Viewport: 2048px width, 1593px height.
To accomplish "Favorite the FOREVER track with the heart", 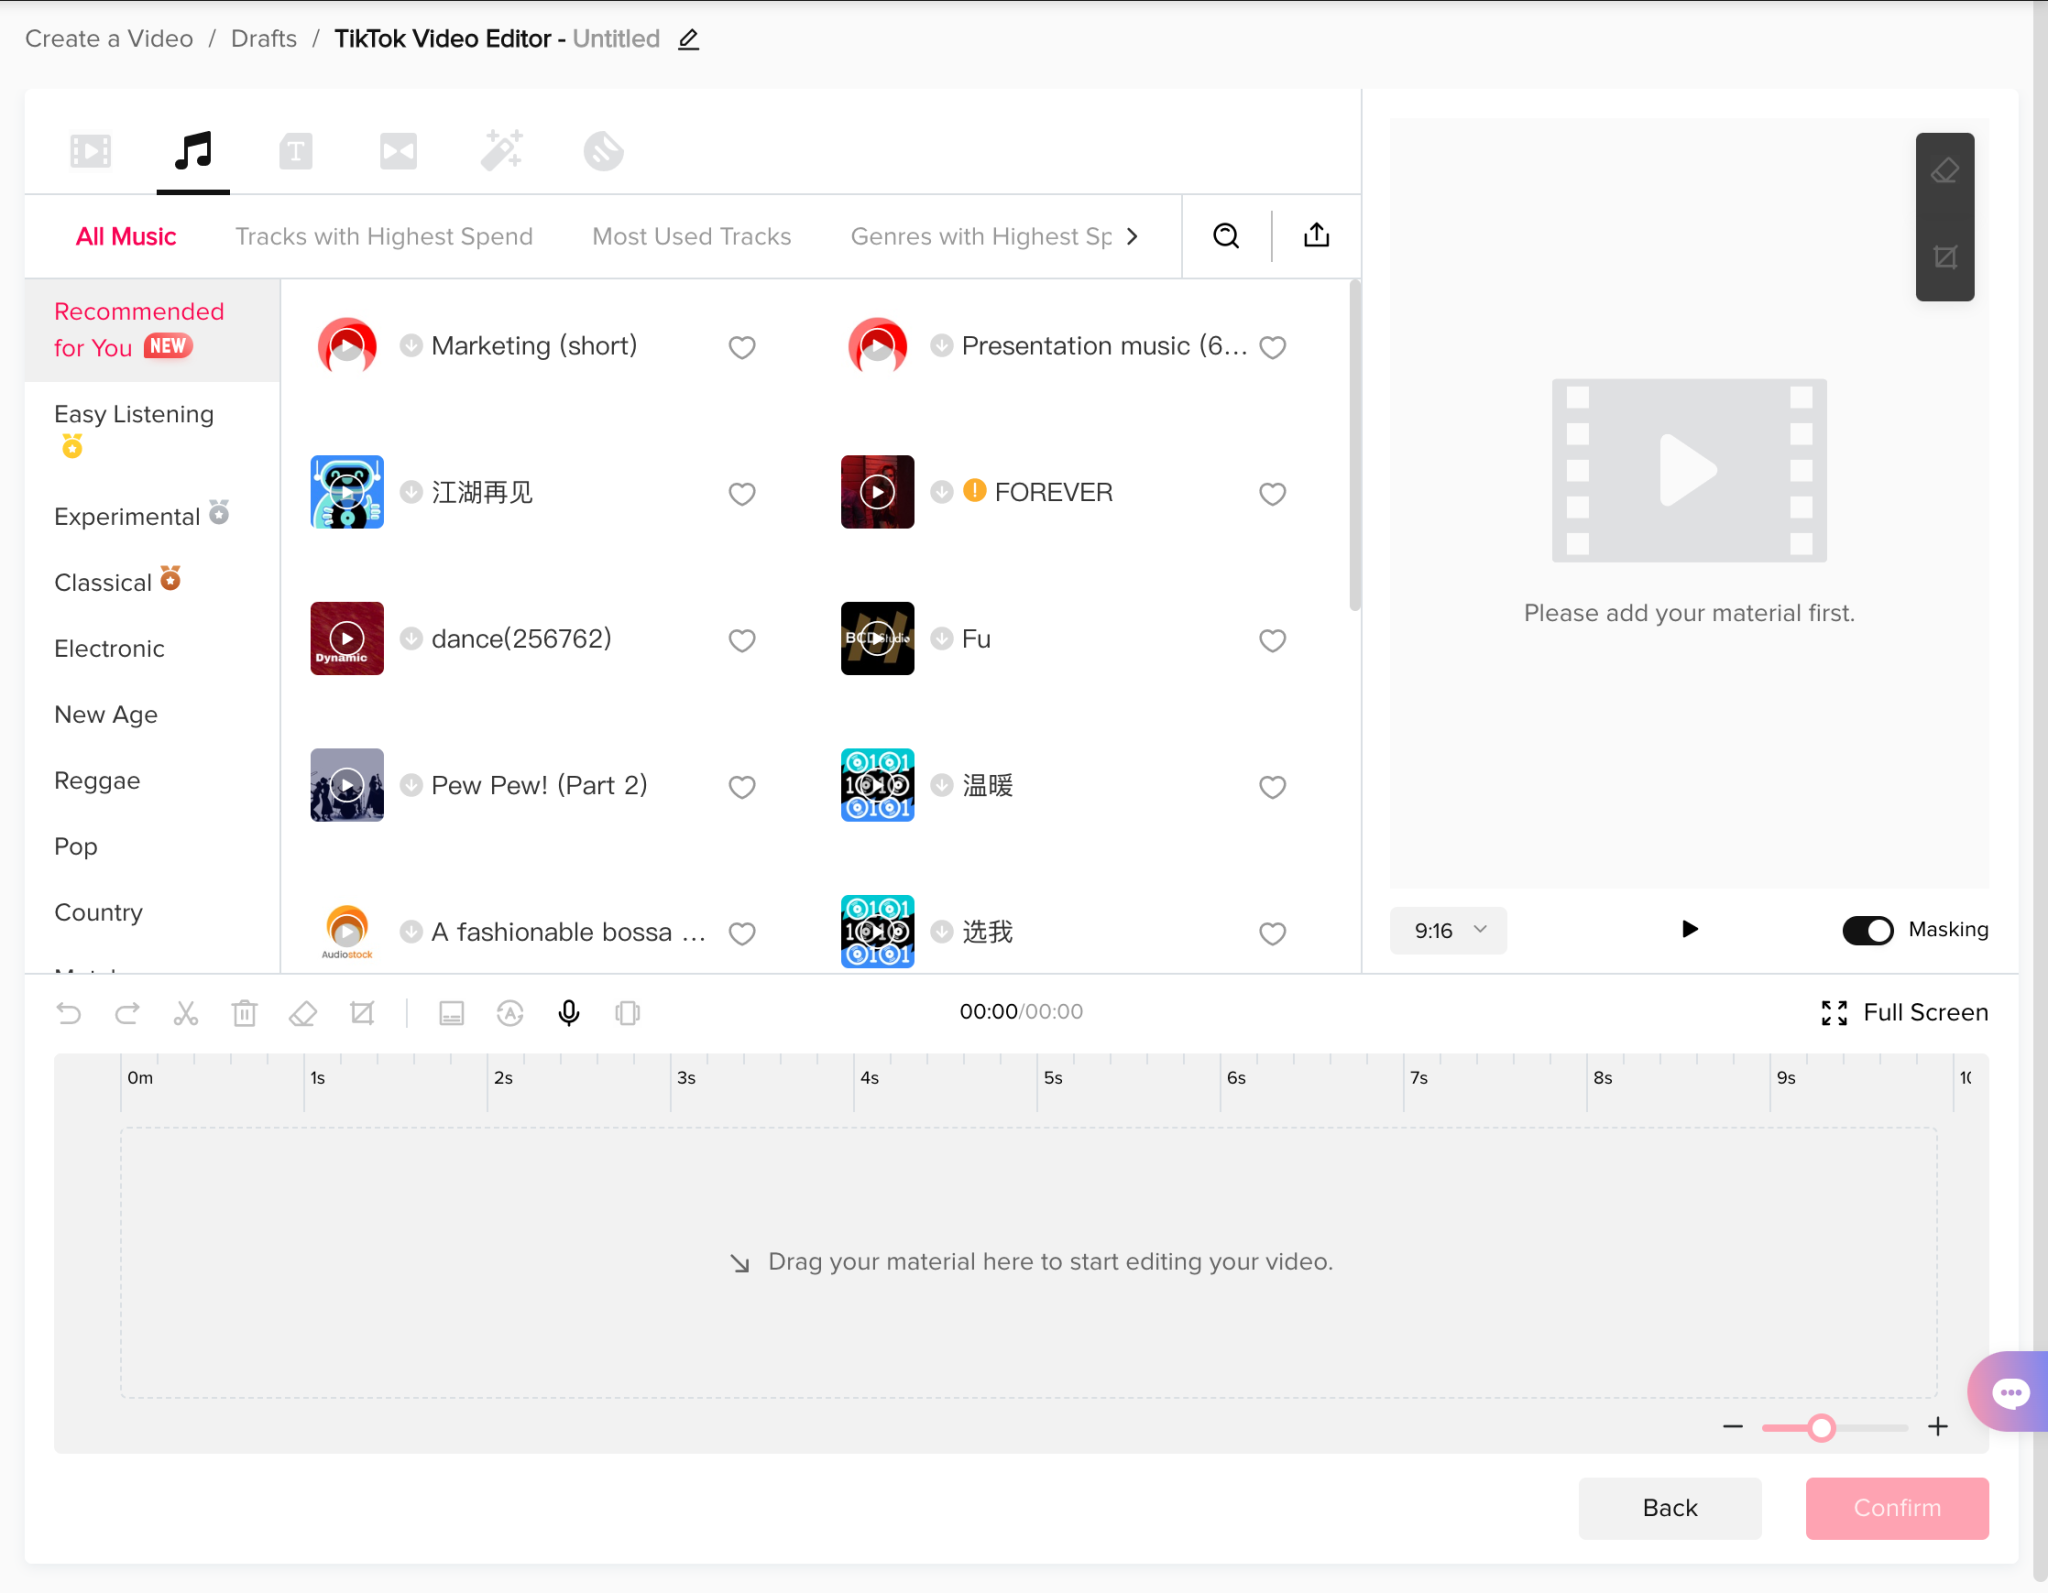I will click(x=1272, y=494).
